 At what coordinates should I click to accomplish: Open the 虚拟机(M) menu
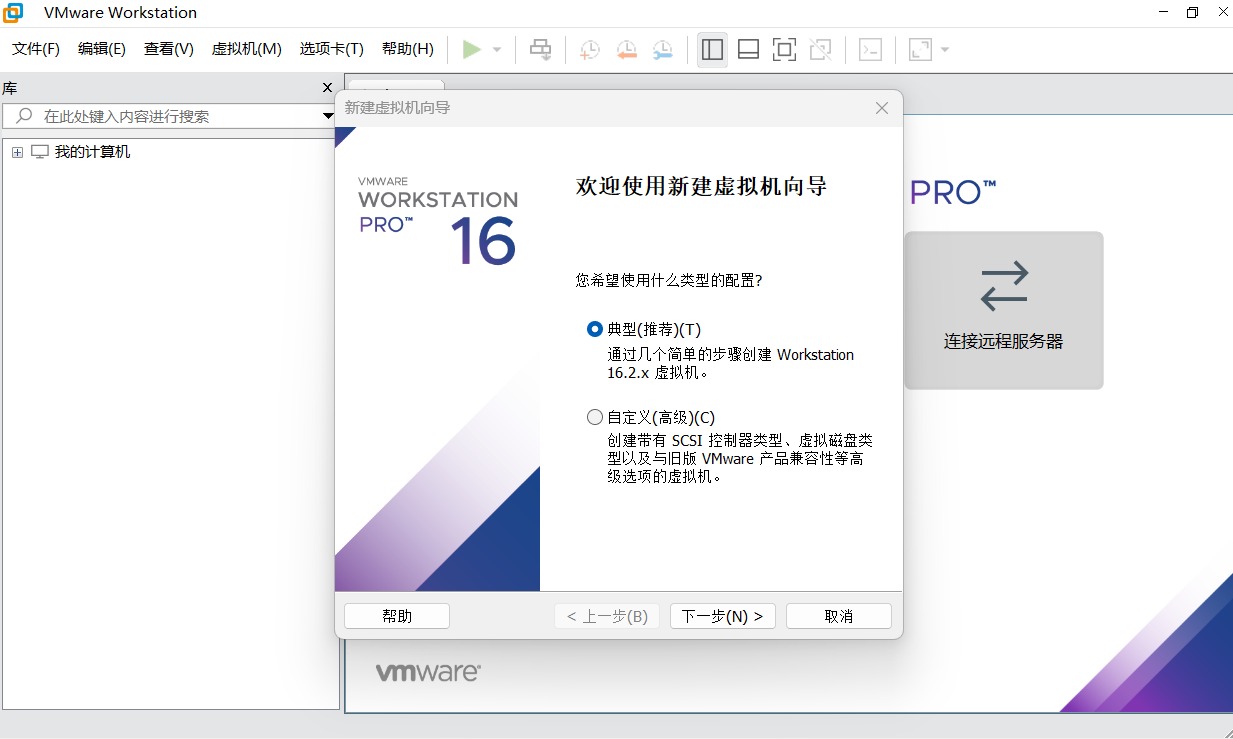click(247, 49)
